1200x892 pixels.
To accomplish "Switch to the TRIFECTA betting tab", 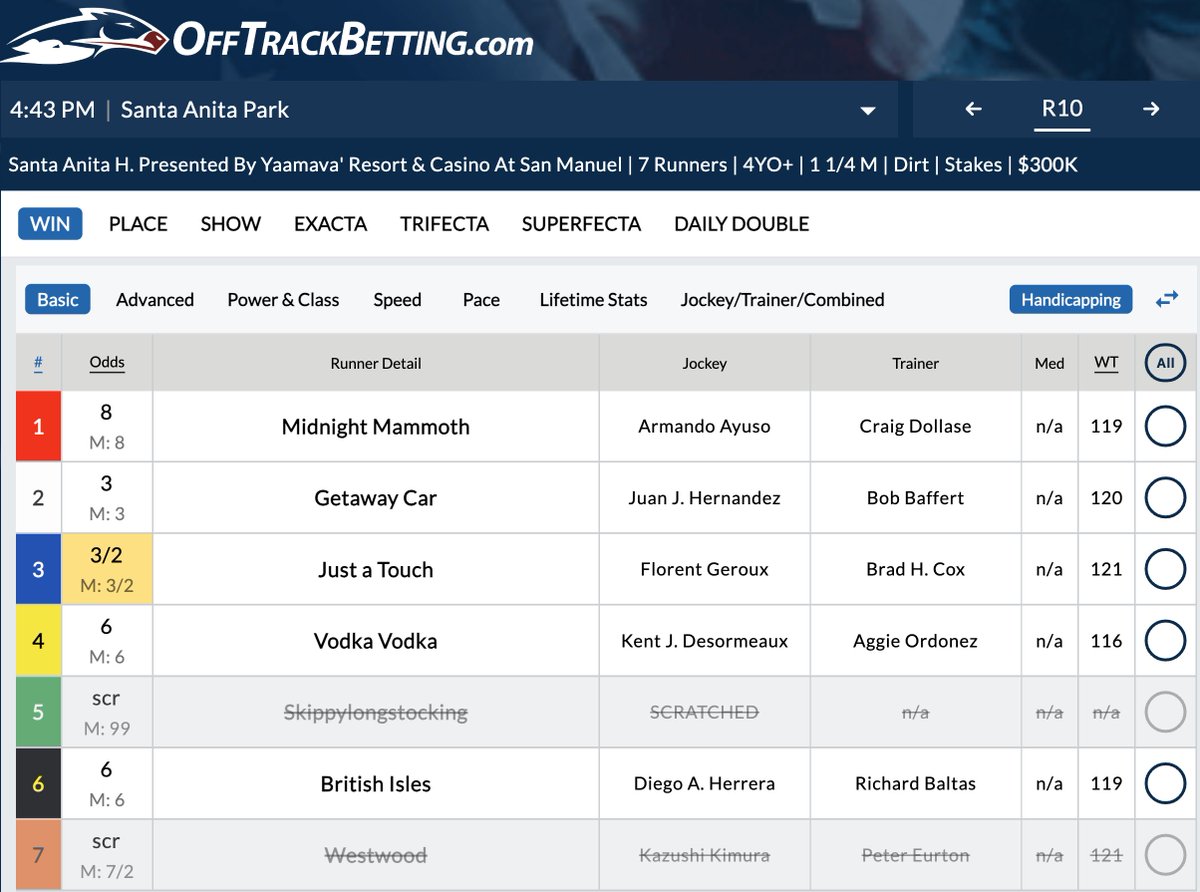I will point(444,224).
